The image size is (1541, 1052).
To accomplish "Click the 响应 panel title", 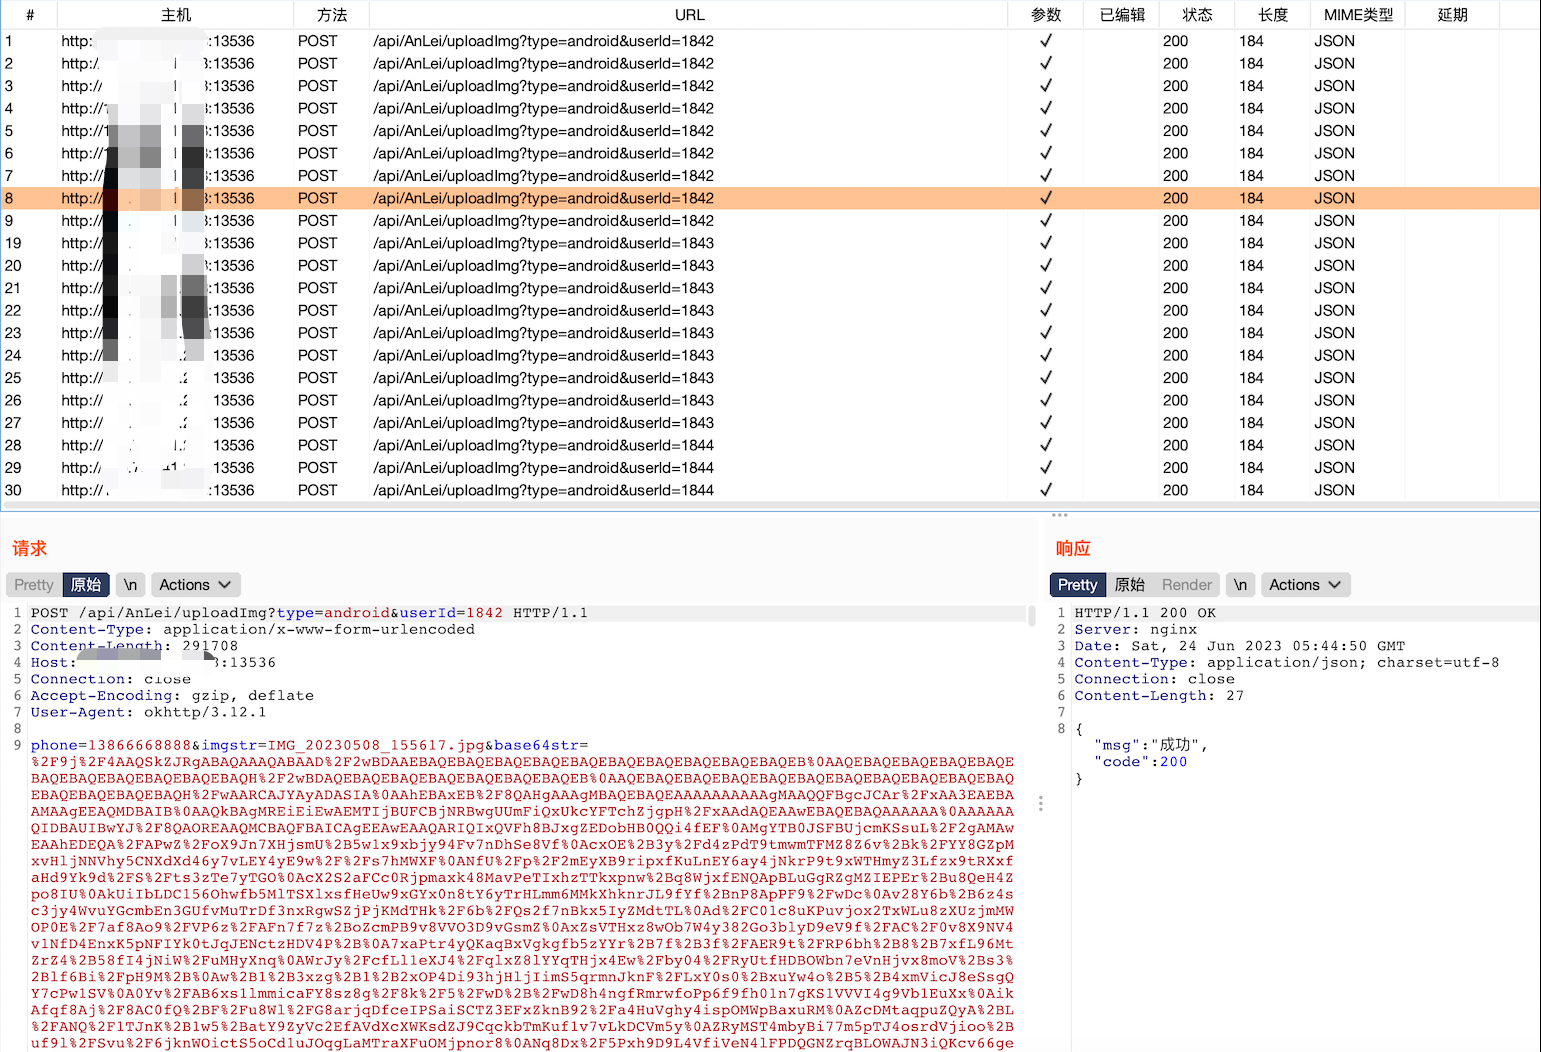I will coord(1073,548).
